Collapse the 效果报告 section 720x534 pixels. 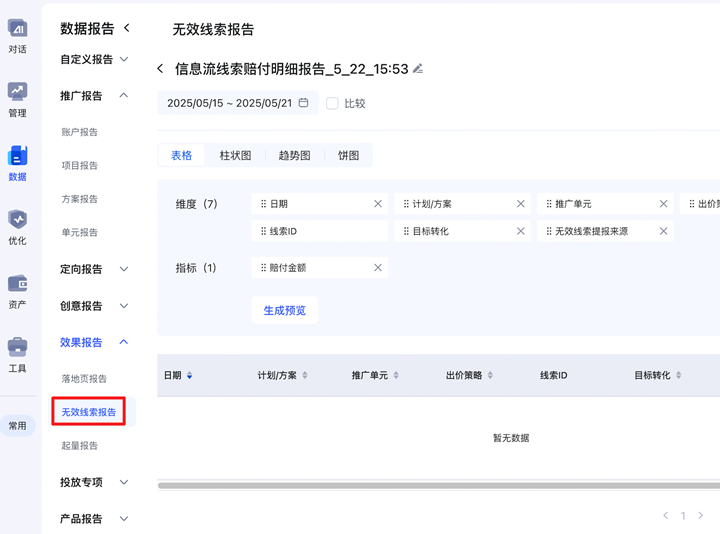click(x=124, y=342)
